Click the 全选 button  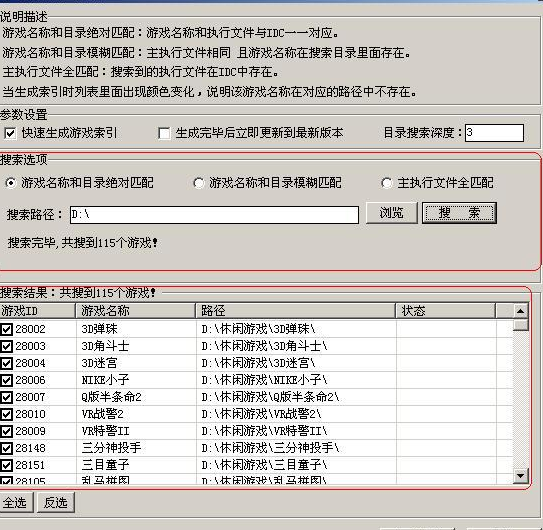16,502
